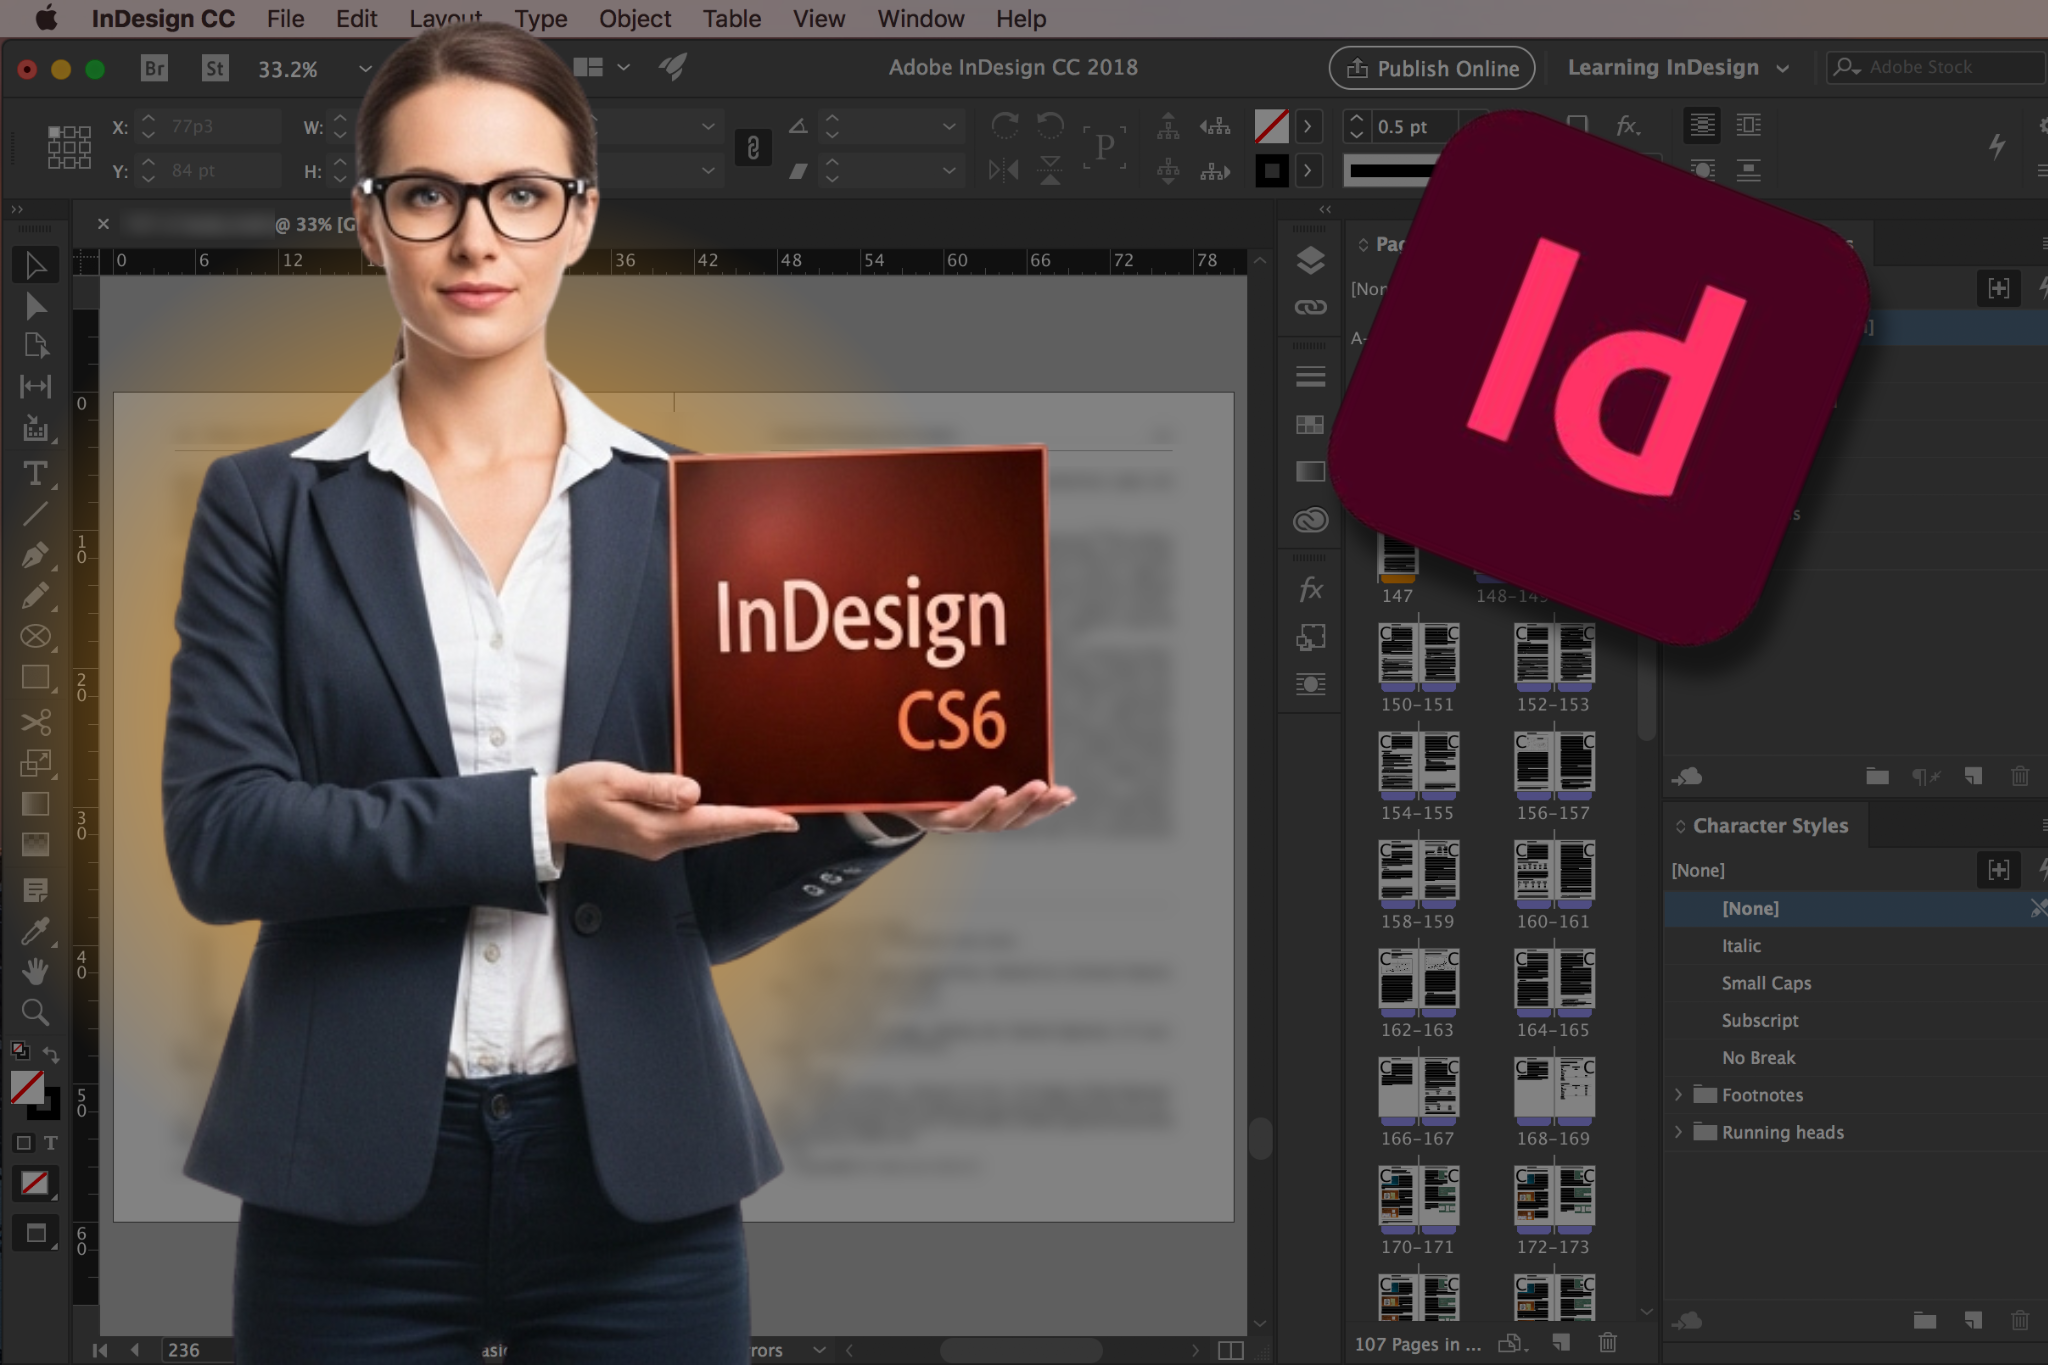Select the Pencil tool
Screen dimensions: 2048x1365
pos(35,596)
